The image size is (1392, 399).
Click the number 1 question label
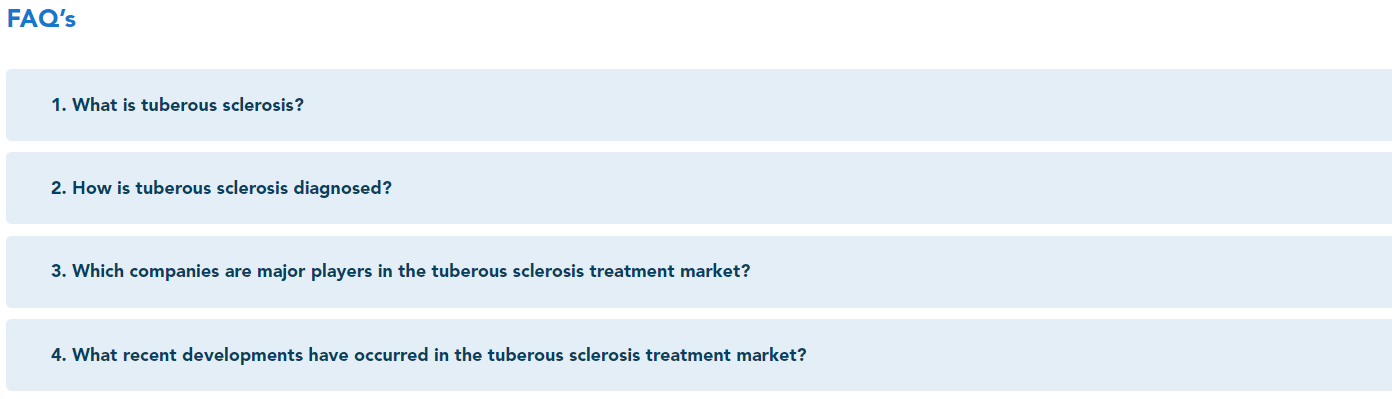point(178,105)
